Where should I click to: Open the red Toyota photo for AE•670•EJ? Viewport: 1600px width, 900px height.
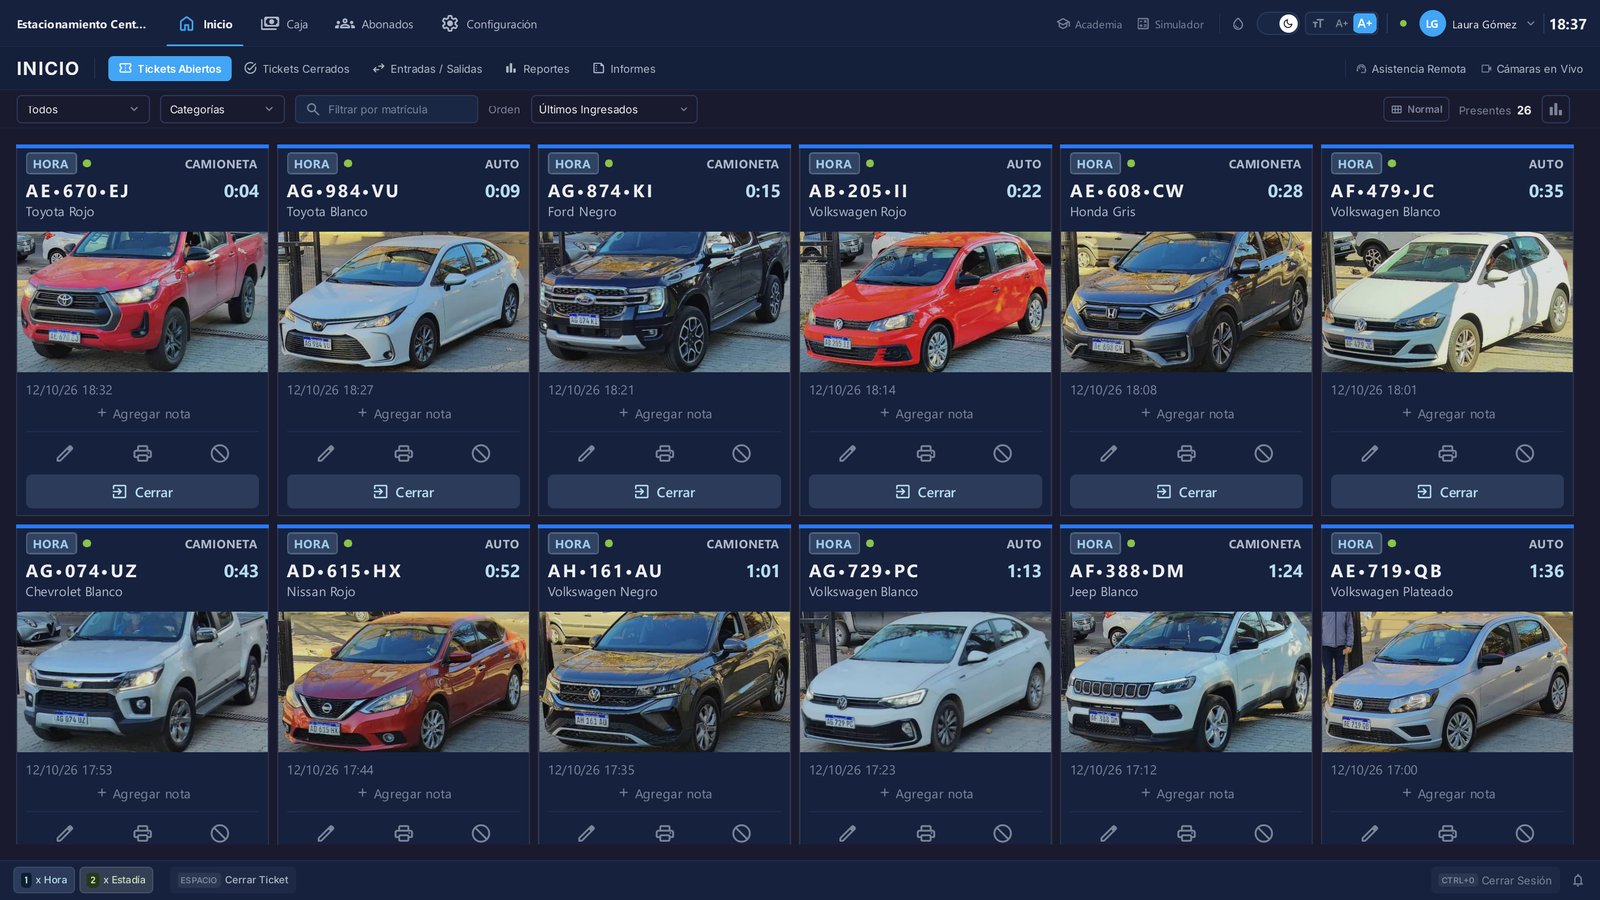tap(142, 302)
